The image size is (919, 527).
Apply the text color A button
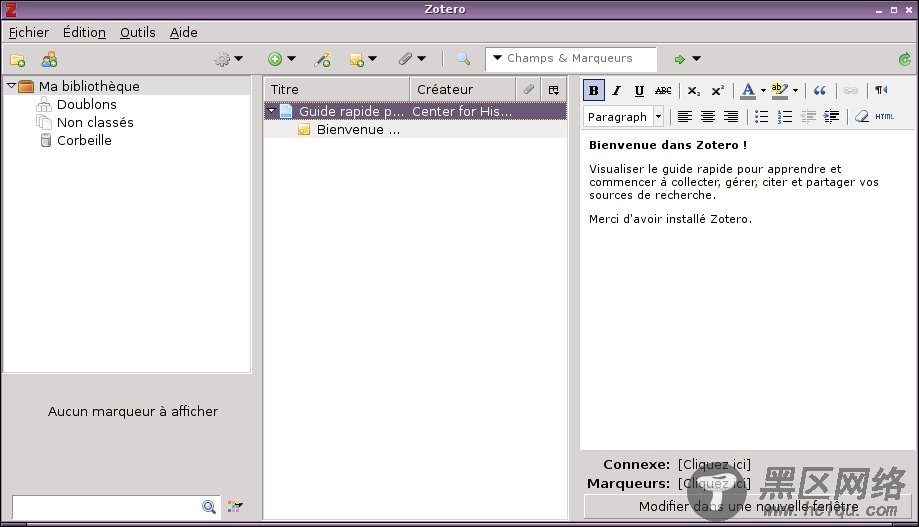coord(748,90)
